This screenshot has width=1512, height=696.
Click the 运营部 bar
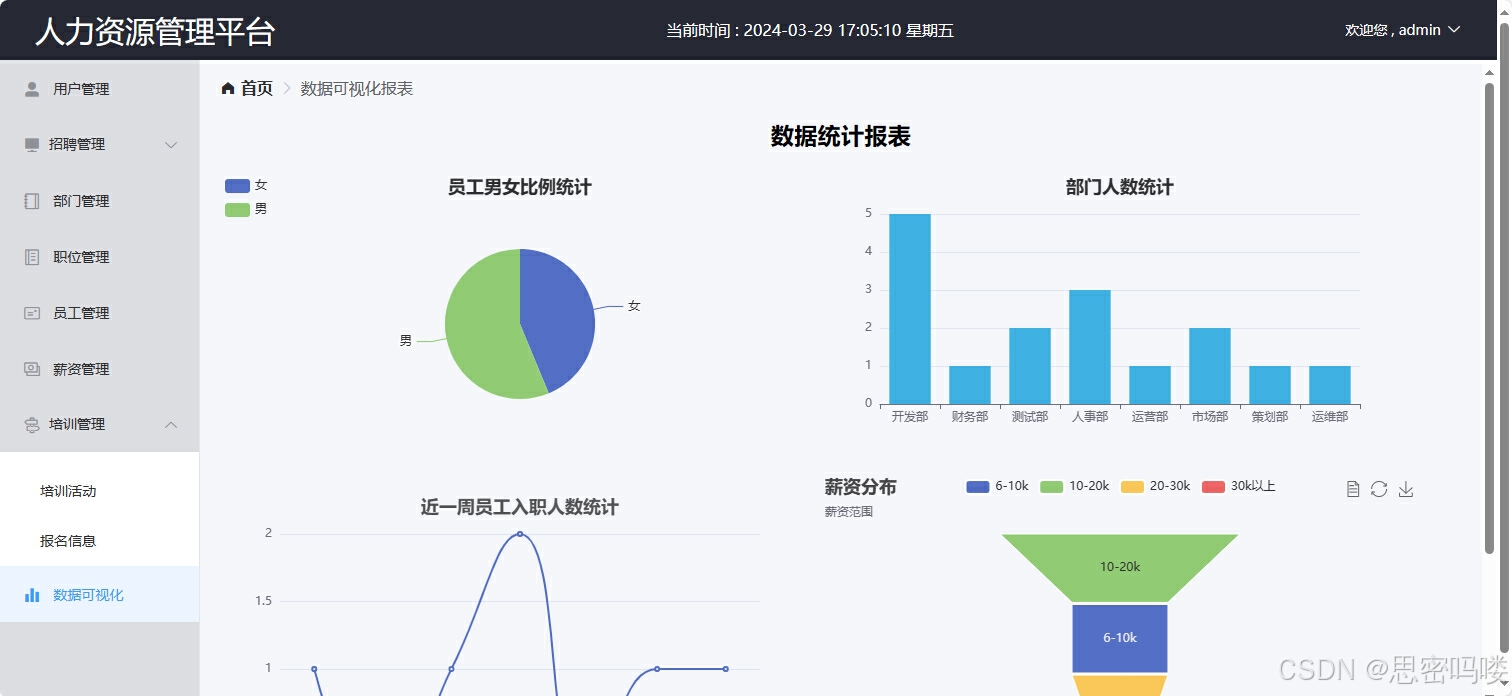point(1150,385)
